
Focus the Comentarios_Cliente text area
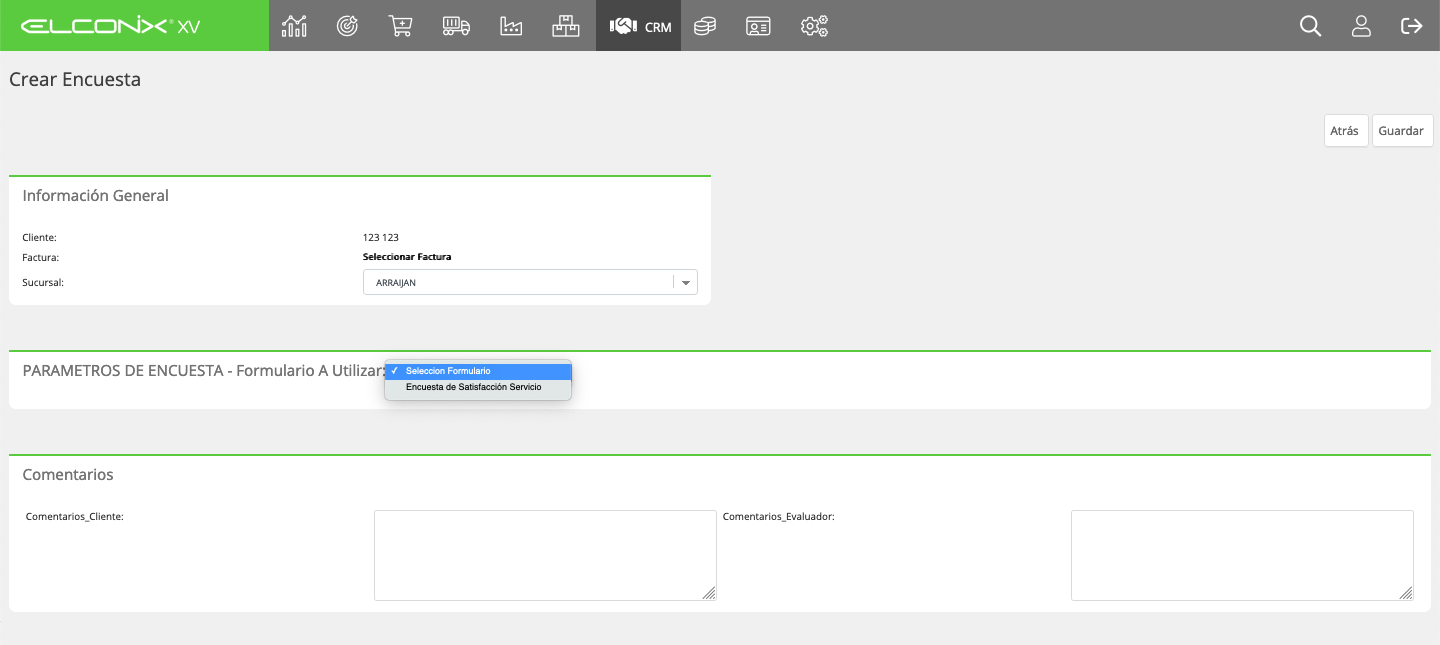(x=545, y=556)
